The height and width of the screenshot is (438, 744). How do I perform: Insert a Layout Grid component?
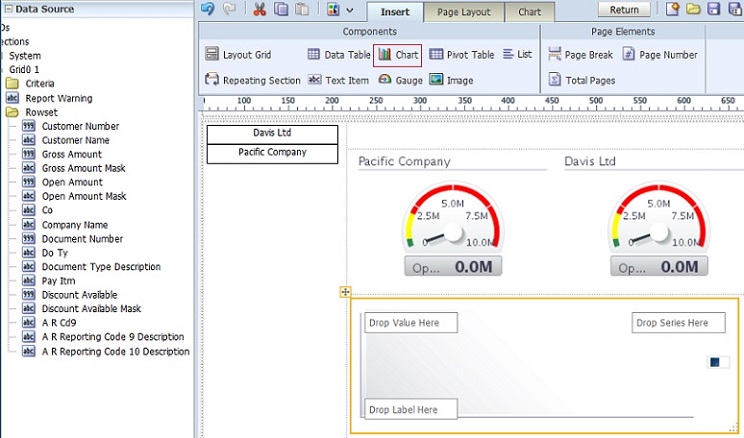[x=238, y=55]
